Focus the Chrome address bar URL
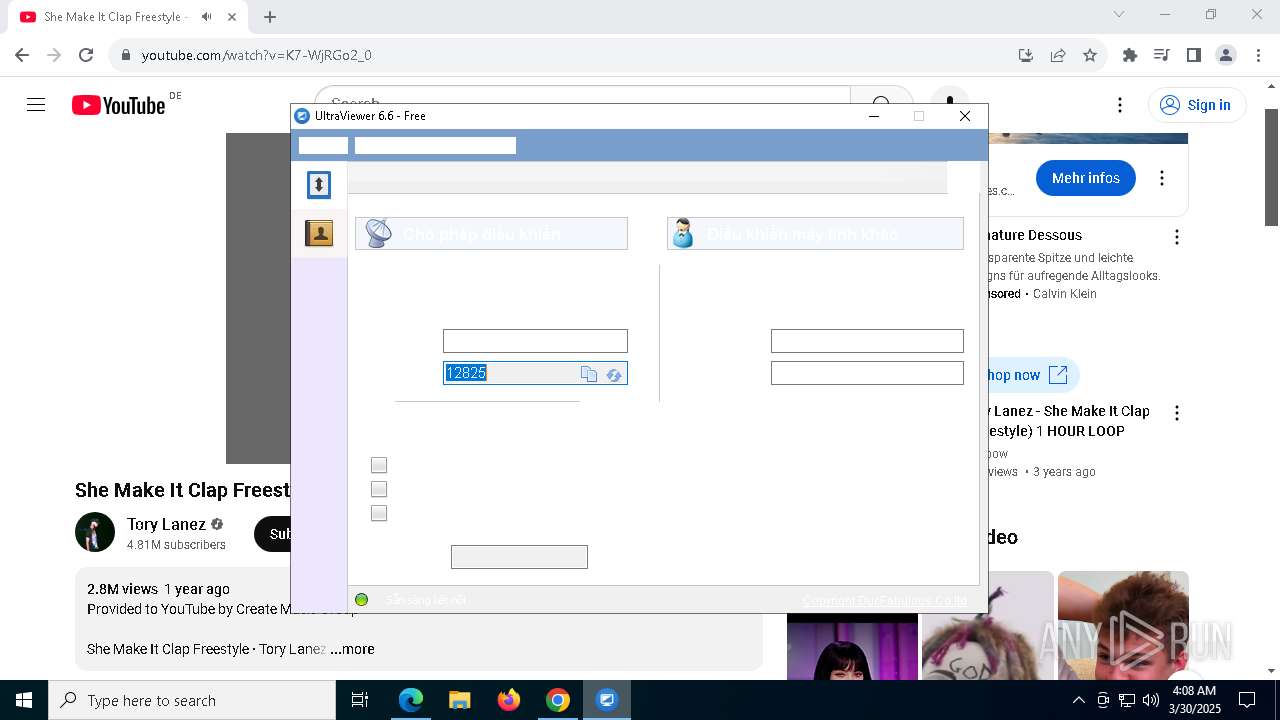 tap(256, 55)
